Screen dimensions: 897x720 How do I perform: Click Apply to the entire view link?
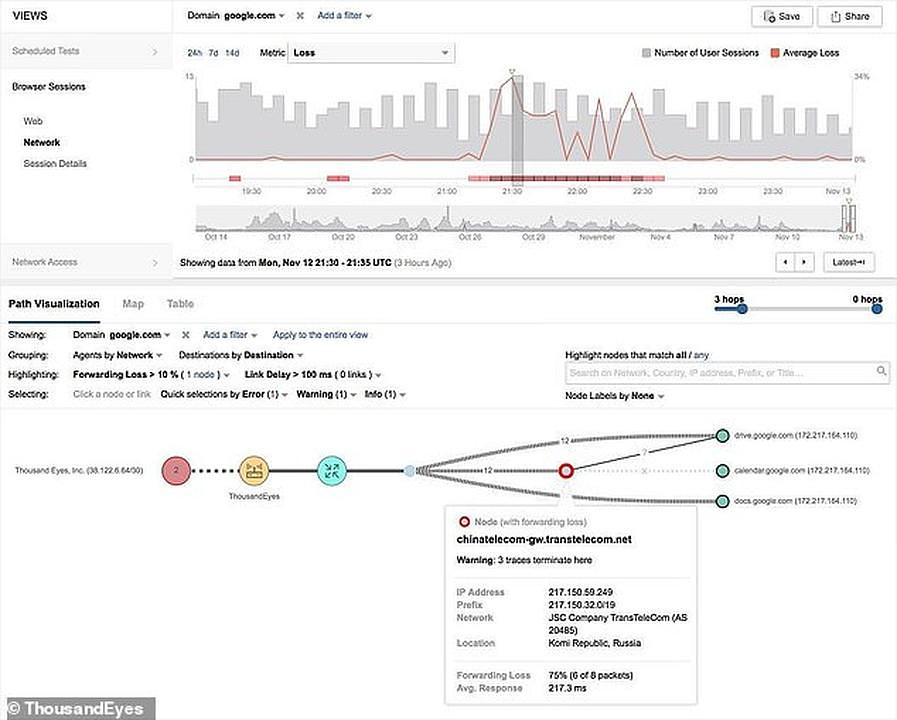coord(320,335)
